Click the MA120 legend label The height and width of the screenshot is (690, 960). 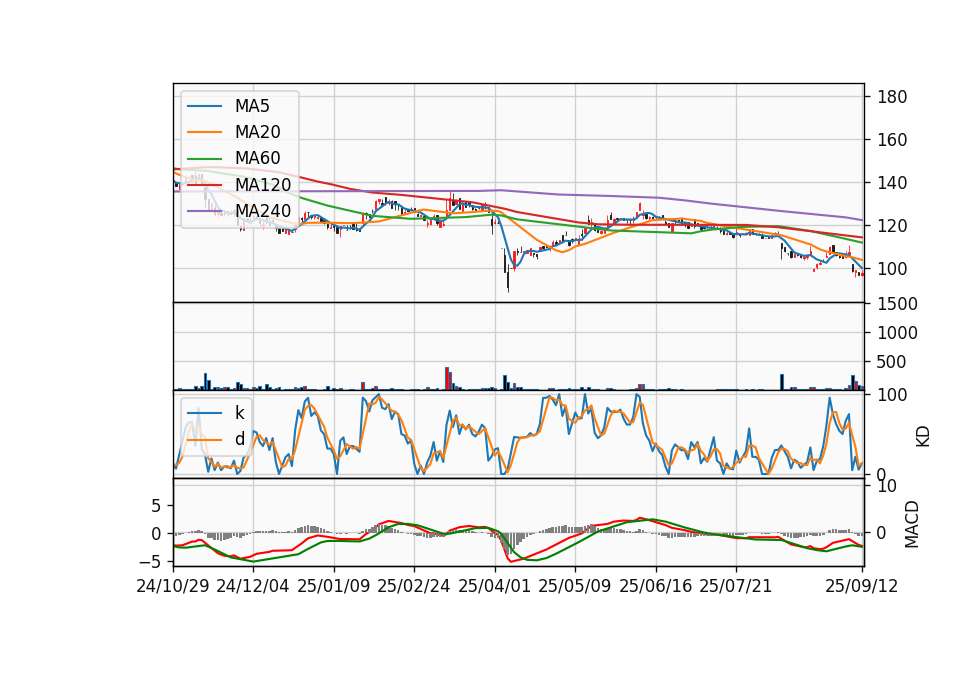[x=263, y=184]
